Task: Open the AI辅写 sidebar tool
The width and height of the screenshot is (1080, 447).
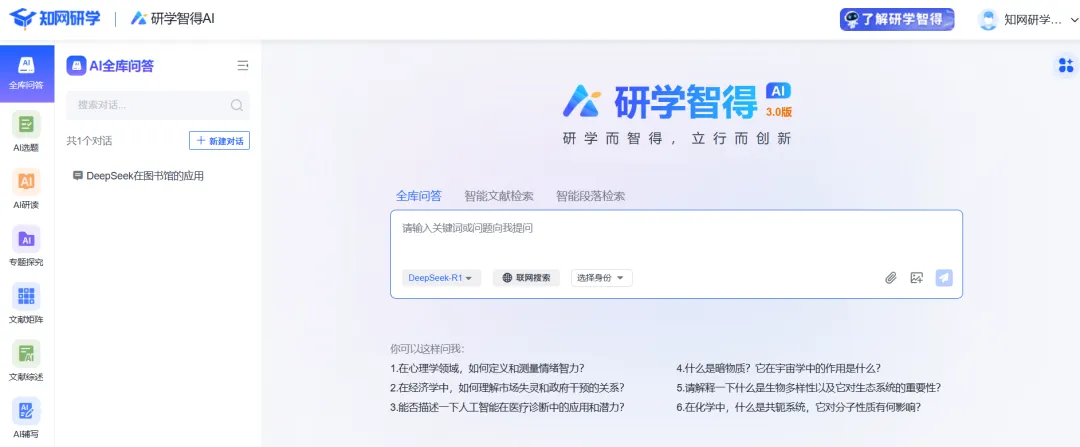Action: (x=26, y=418)
